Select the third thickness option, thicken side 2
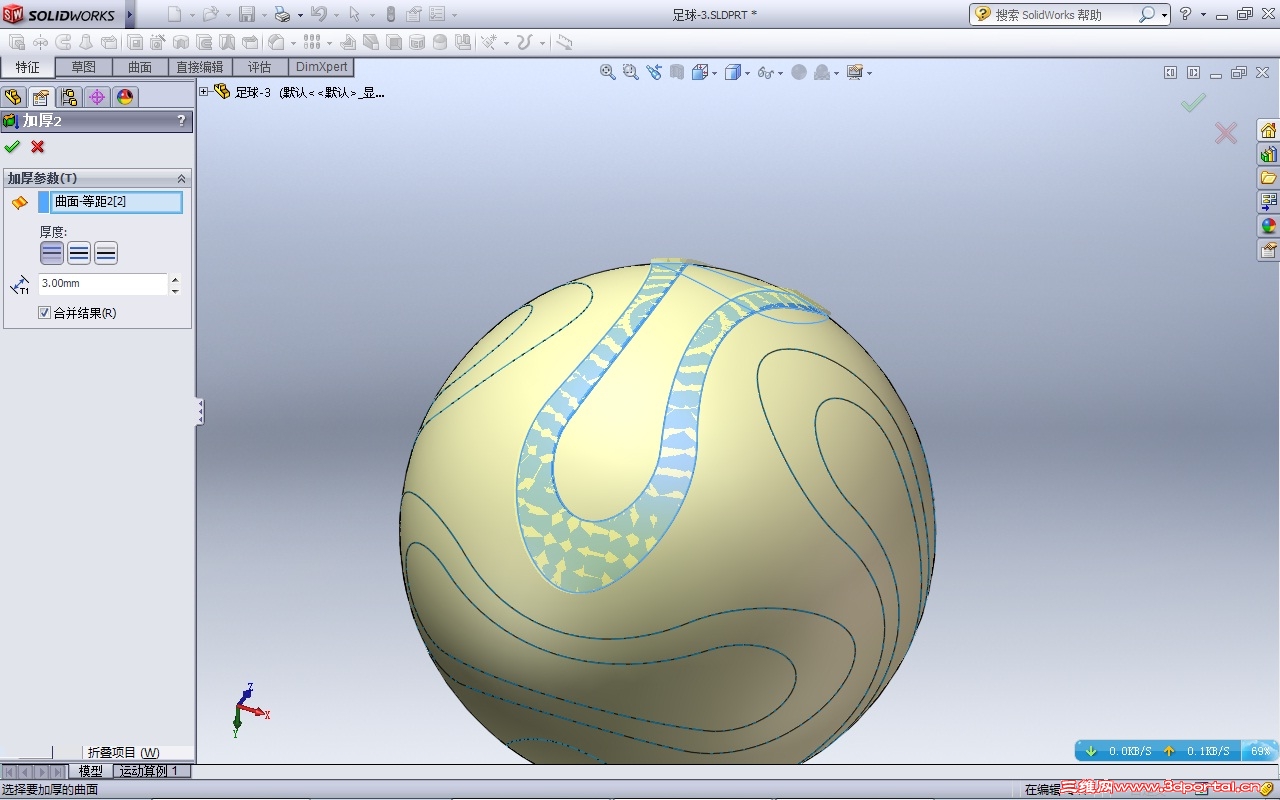The height and width of the screenshot is (800, 1280). click(x=106, y=253)
